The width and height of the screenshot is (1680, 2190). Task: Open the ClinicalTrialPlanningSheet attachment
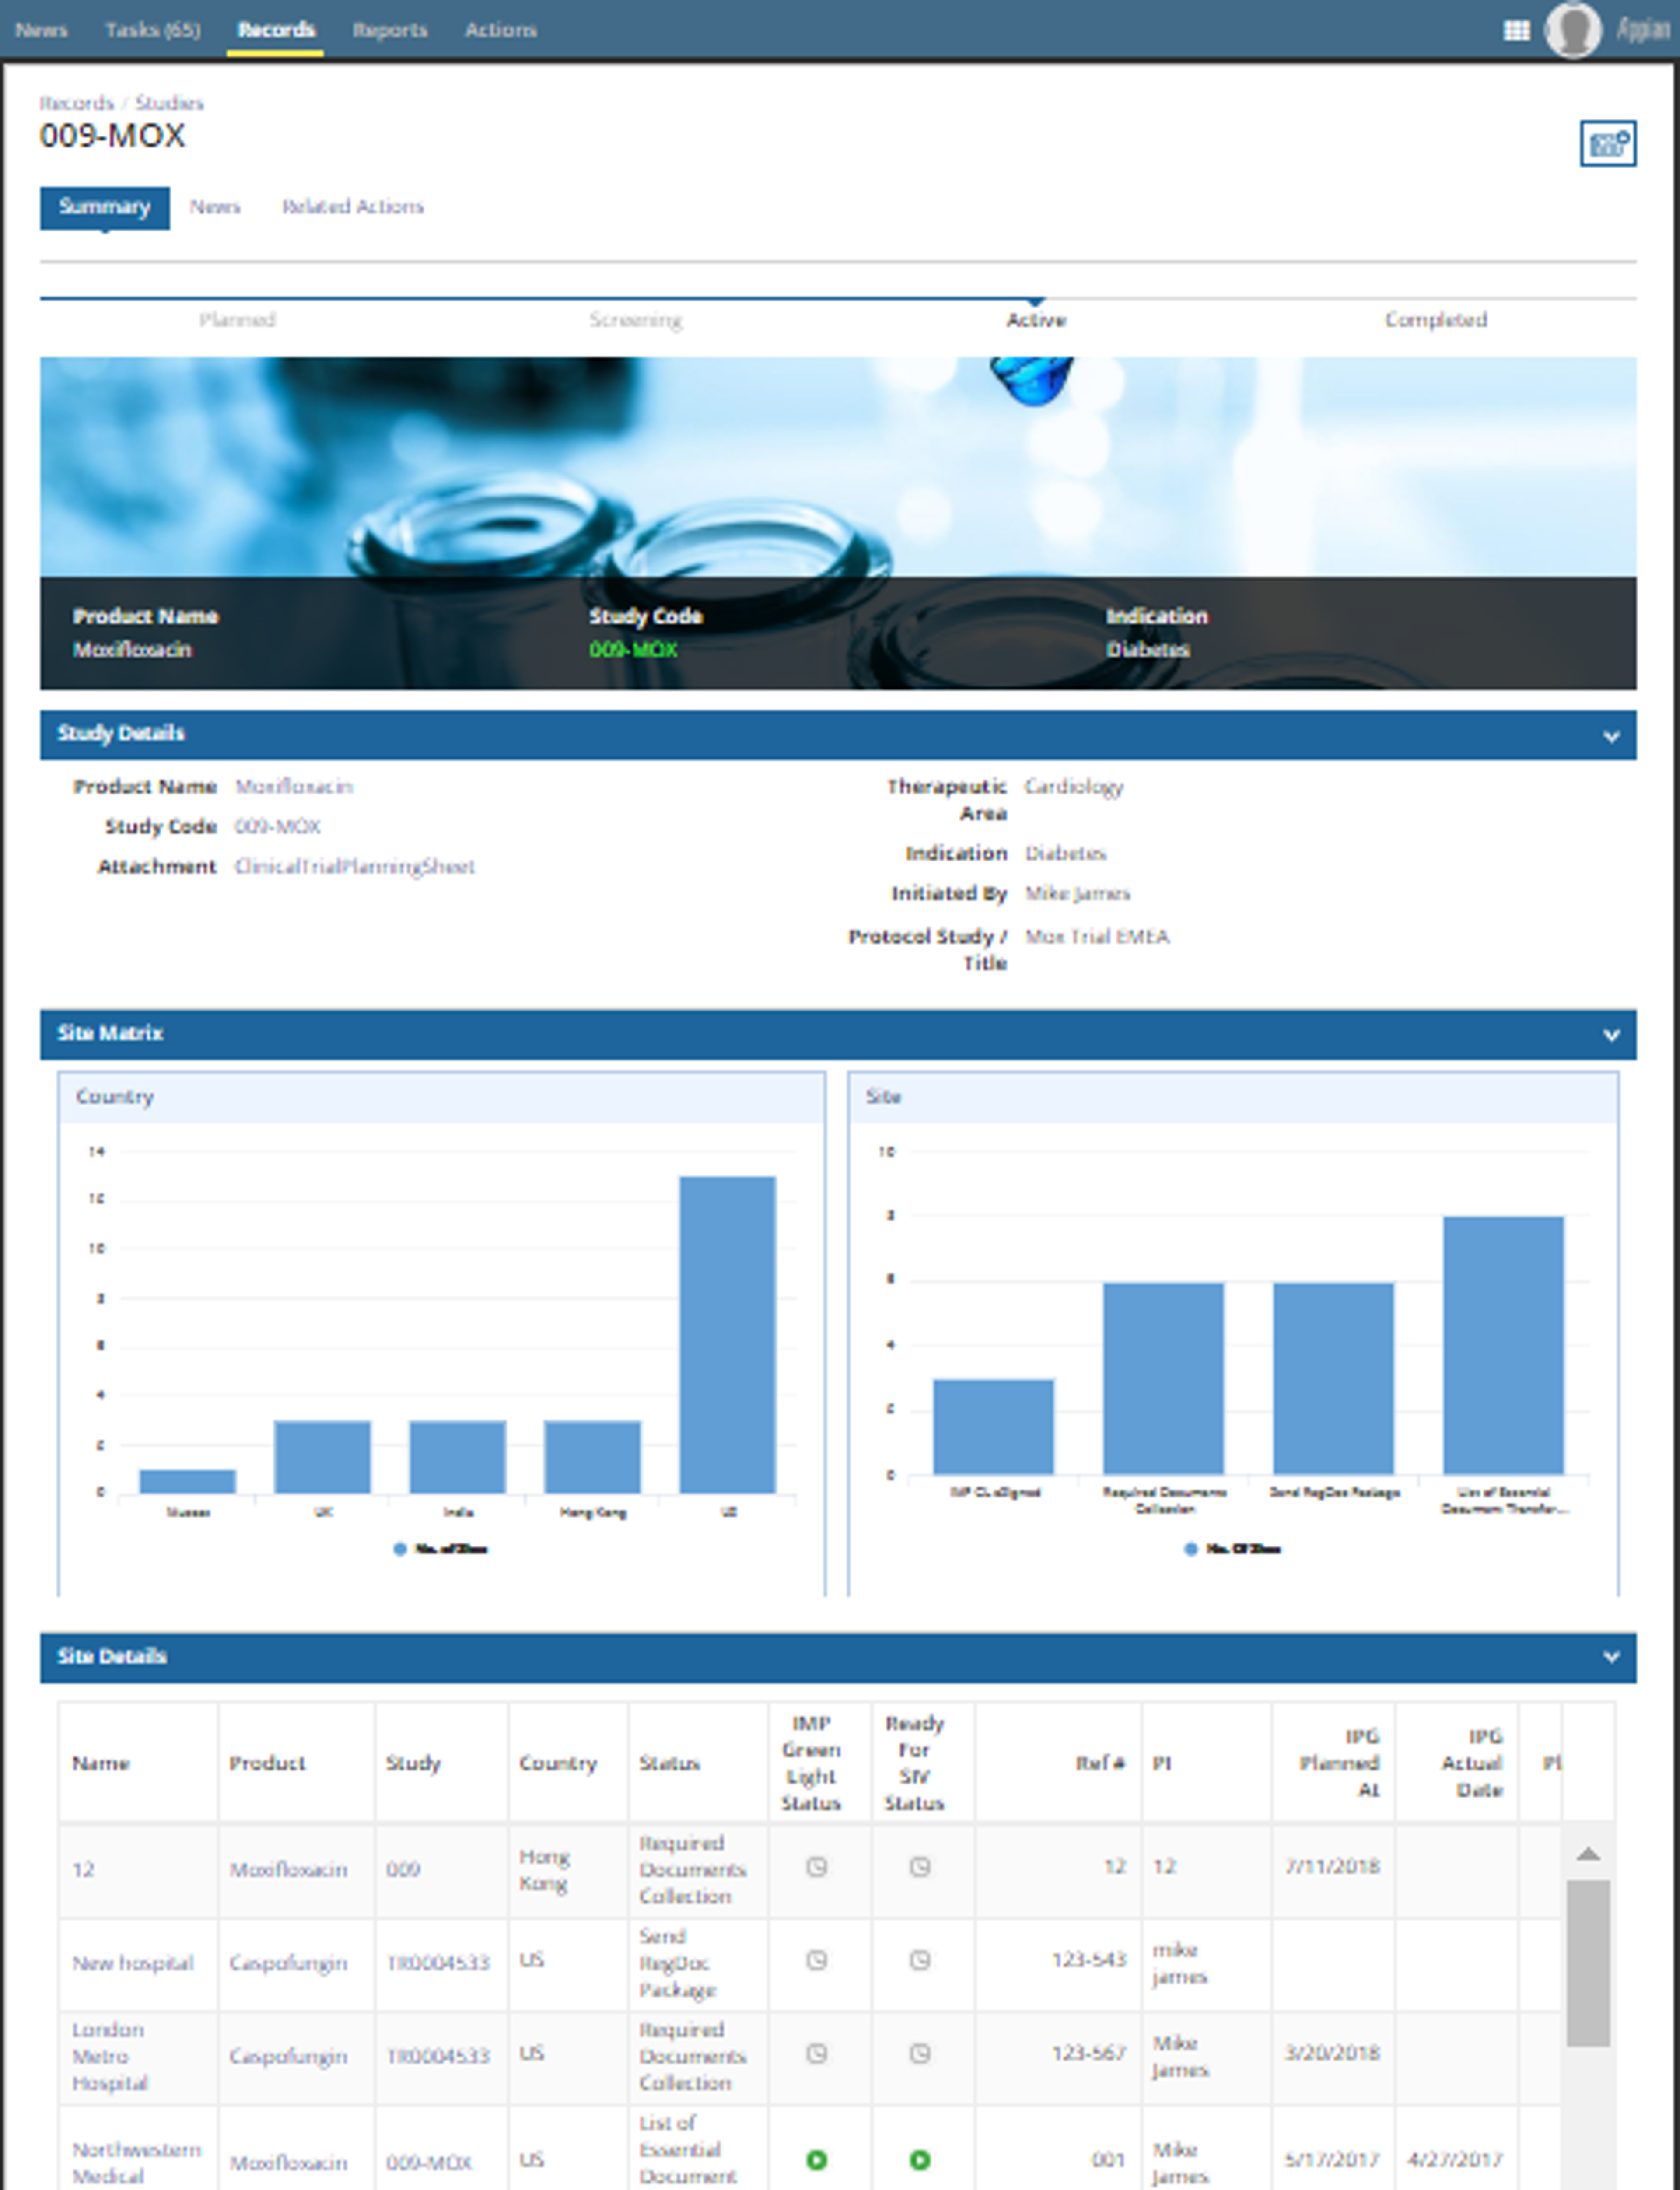point(354,867)
